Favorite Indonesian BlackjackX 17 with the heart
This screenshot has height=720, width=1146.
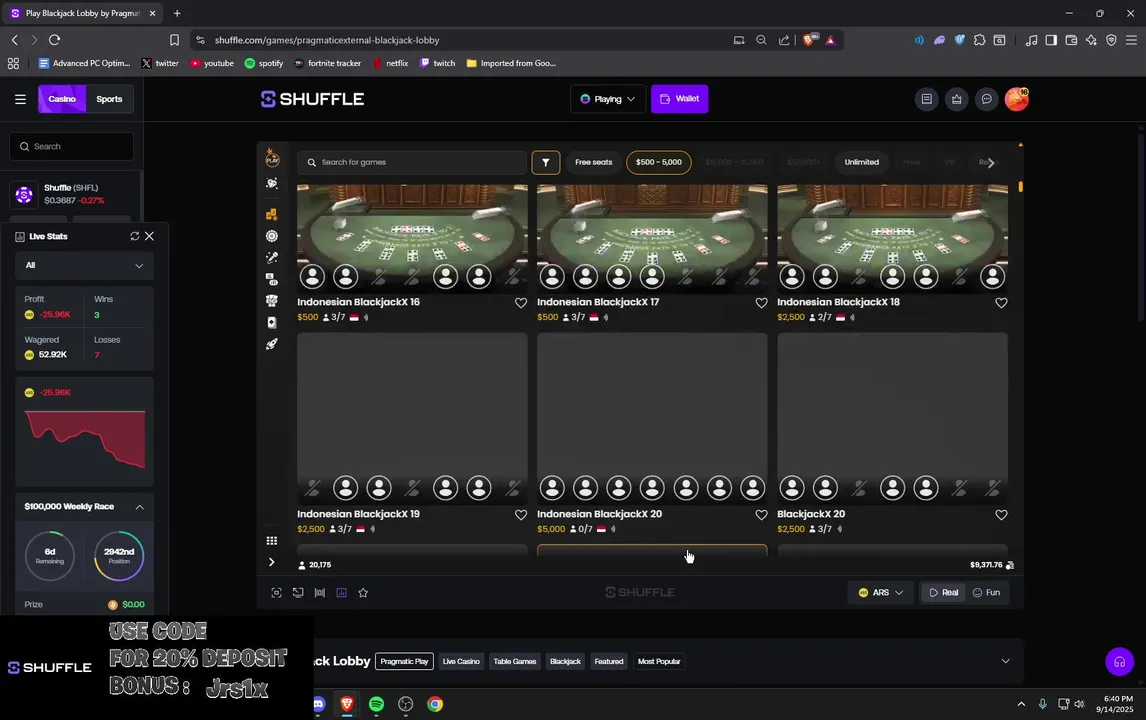(761, 303)
